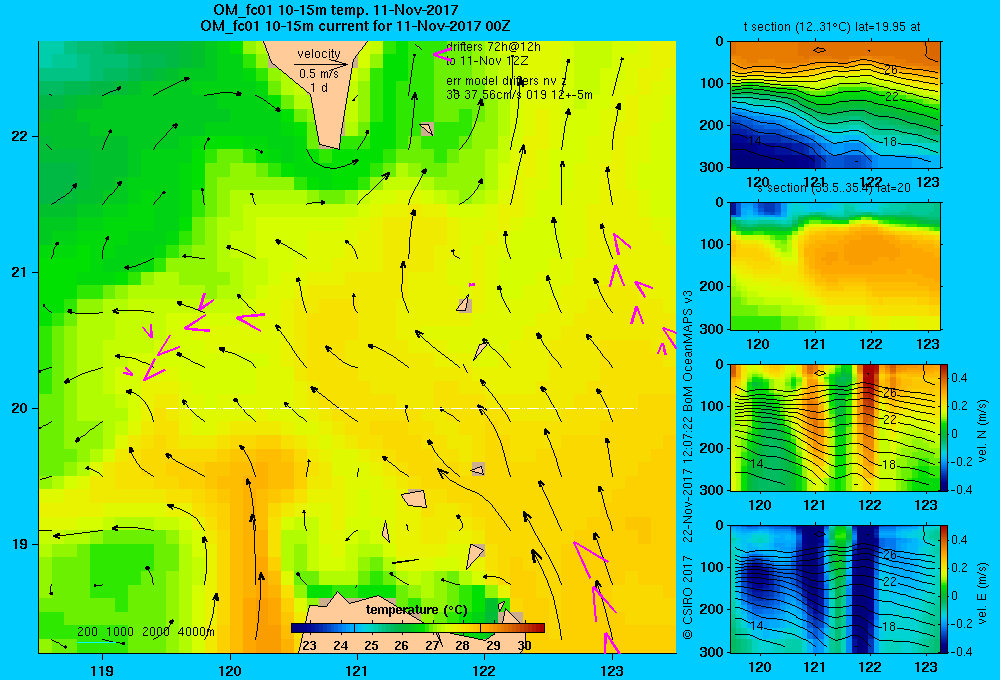Viewport: 1000px width, 680px height.
Task: Click the '1 d' legend label
Action: (319, 87)
